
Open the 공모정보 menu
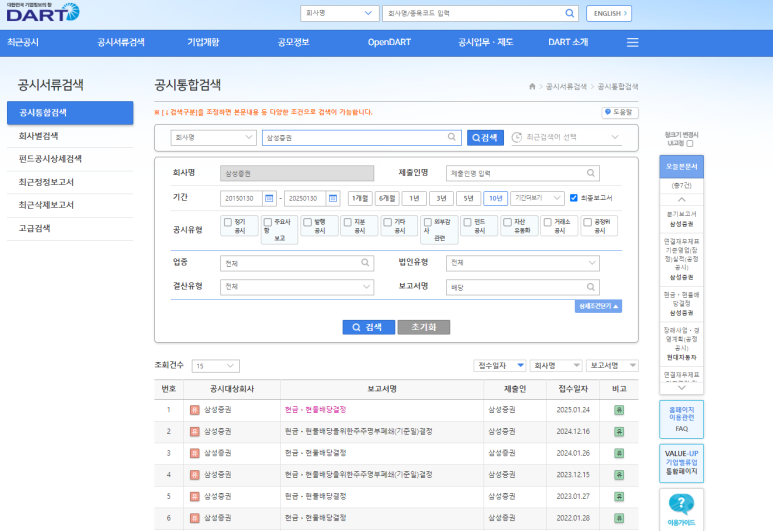click(293, 42)
